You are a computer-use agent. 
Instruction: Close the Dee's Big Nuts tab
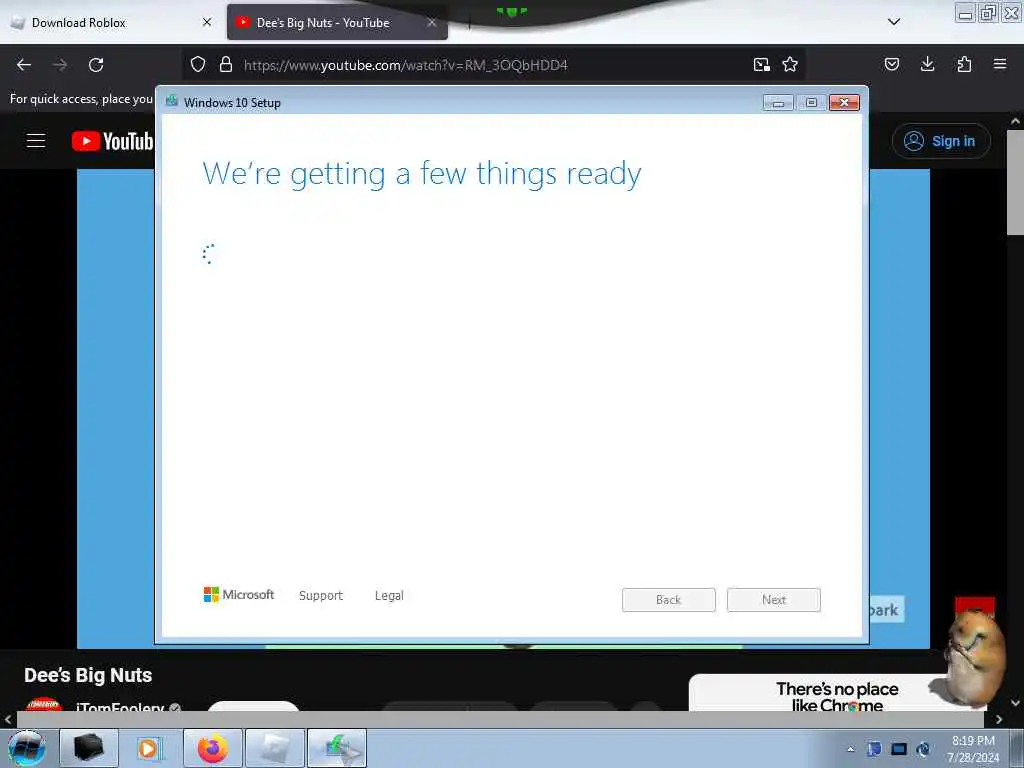pos(432,22)
